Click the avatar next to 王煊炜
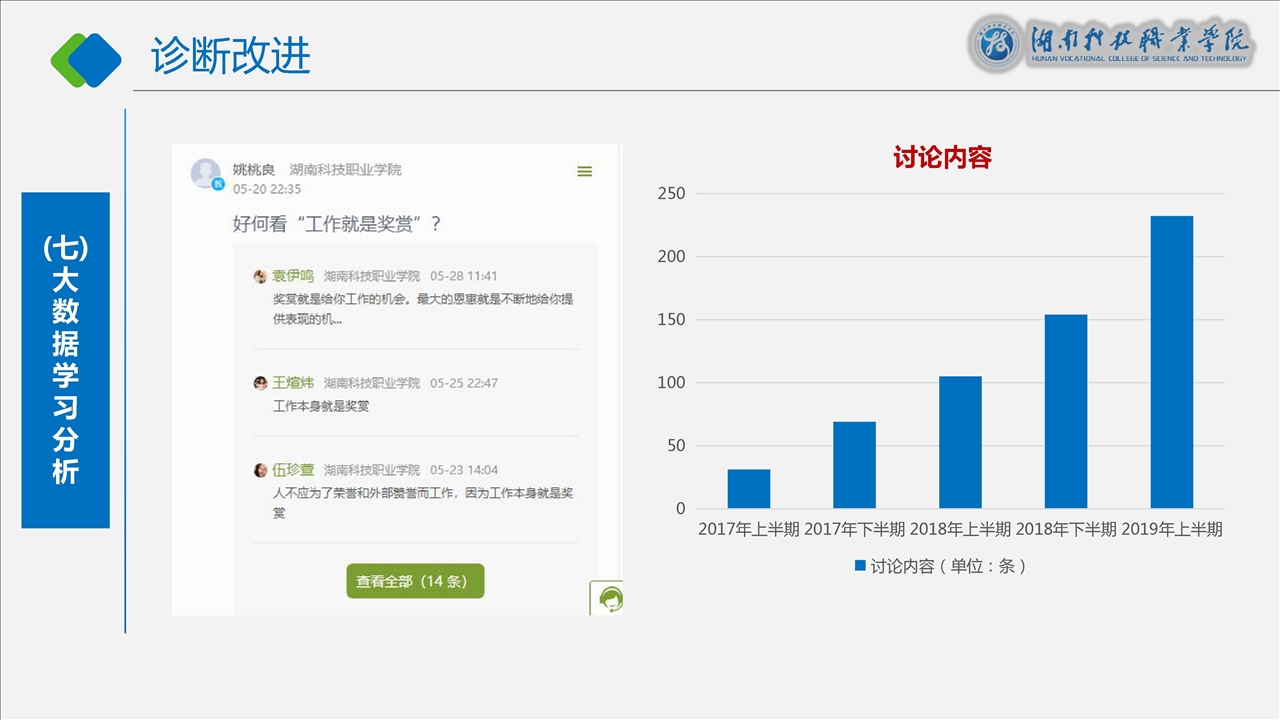1280x720 pixels. pyautogui.click(x=260, y=383)
